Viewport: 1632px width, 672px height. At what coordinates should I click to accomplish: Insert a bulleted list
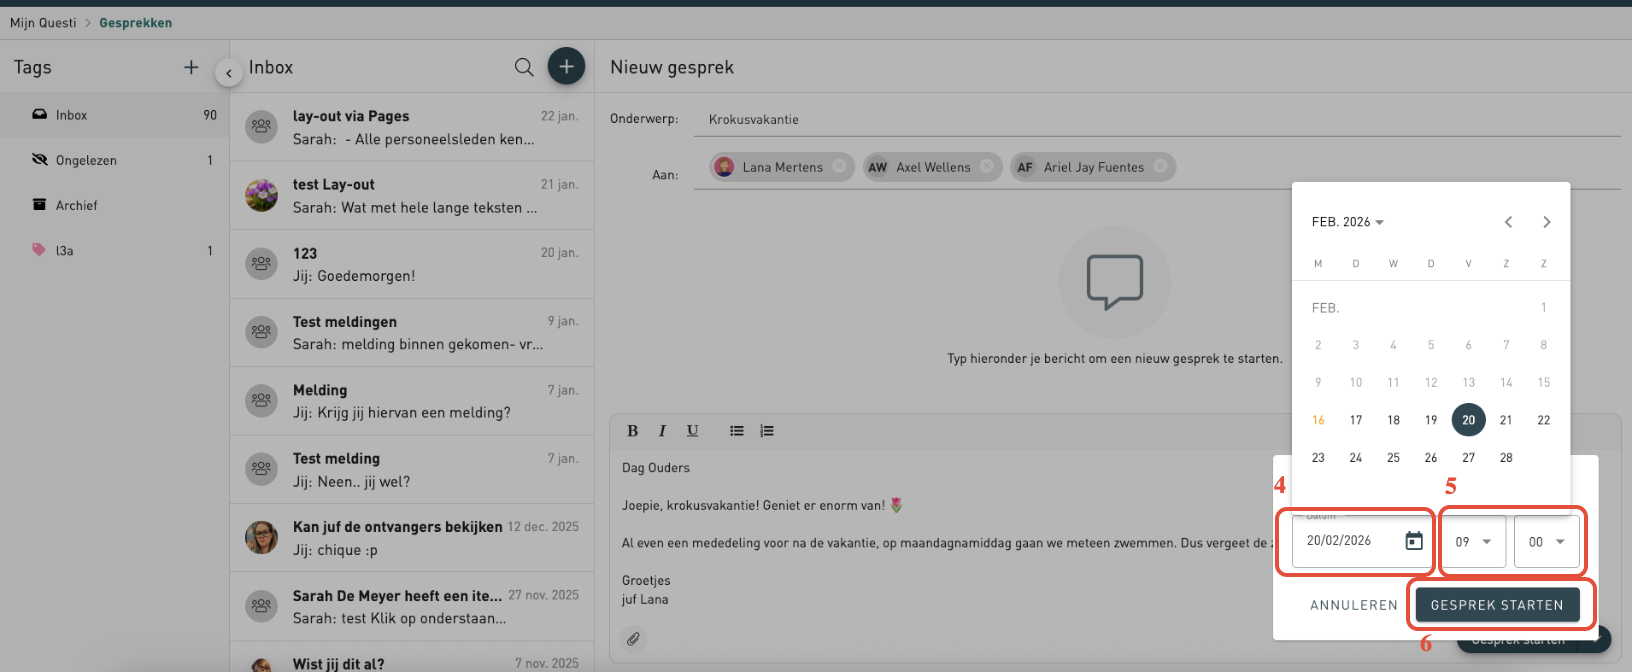coord(737,431)
